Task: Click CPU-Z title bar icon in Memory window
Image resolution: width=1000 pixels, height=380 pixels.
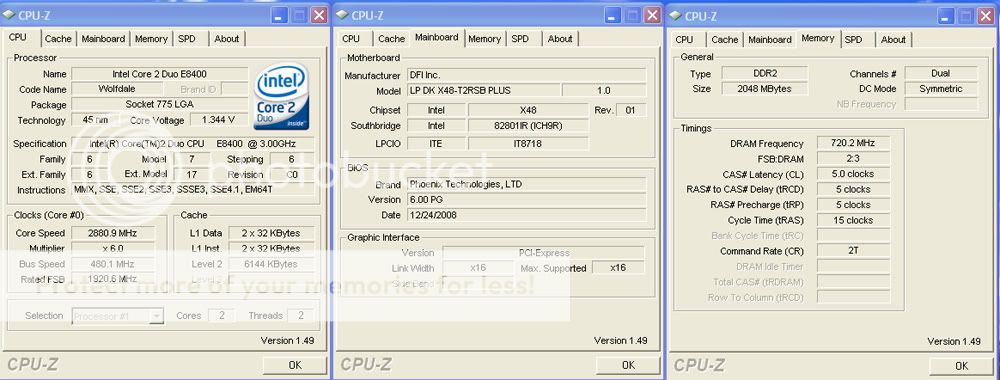Action: click(x=675, y=16)
